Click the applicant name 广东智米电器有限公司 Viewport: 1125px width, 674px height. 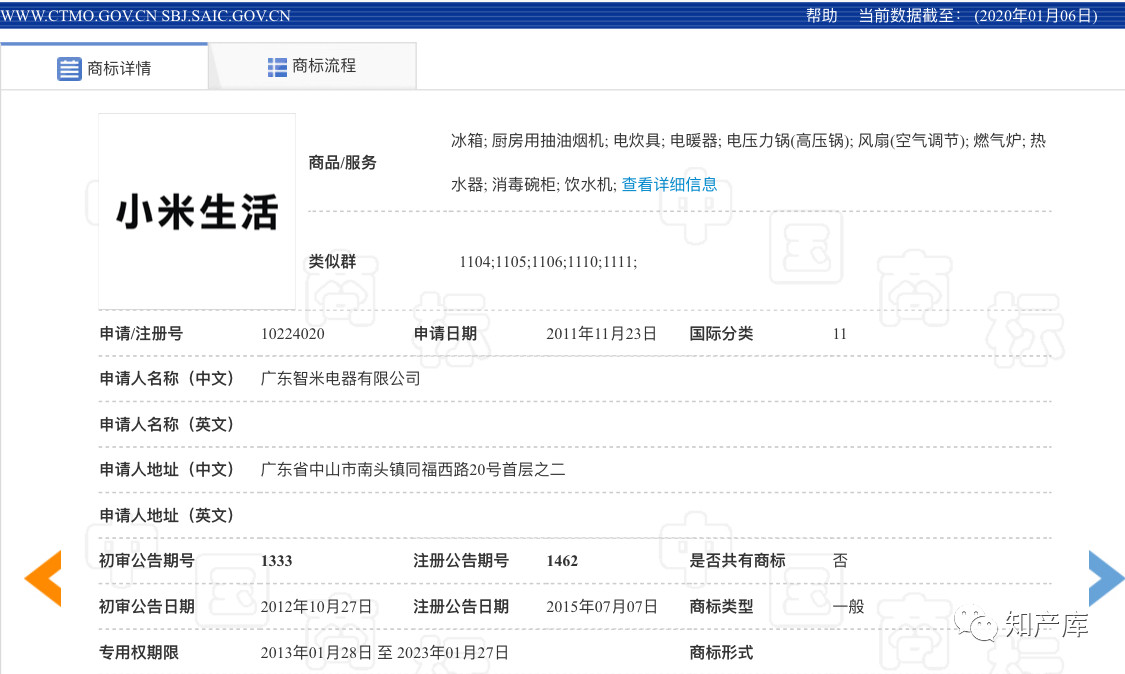[341, 378]
